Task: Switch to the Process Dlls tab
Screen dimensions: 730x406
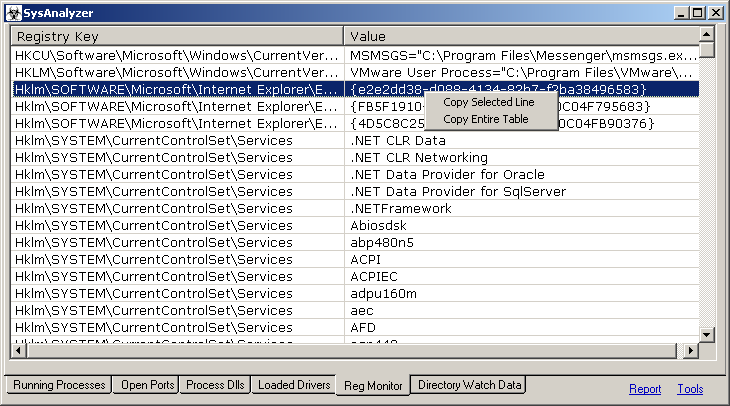Action: click(x=215, y=385)
